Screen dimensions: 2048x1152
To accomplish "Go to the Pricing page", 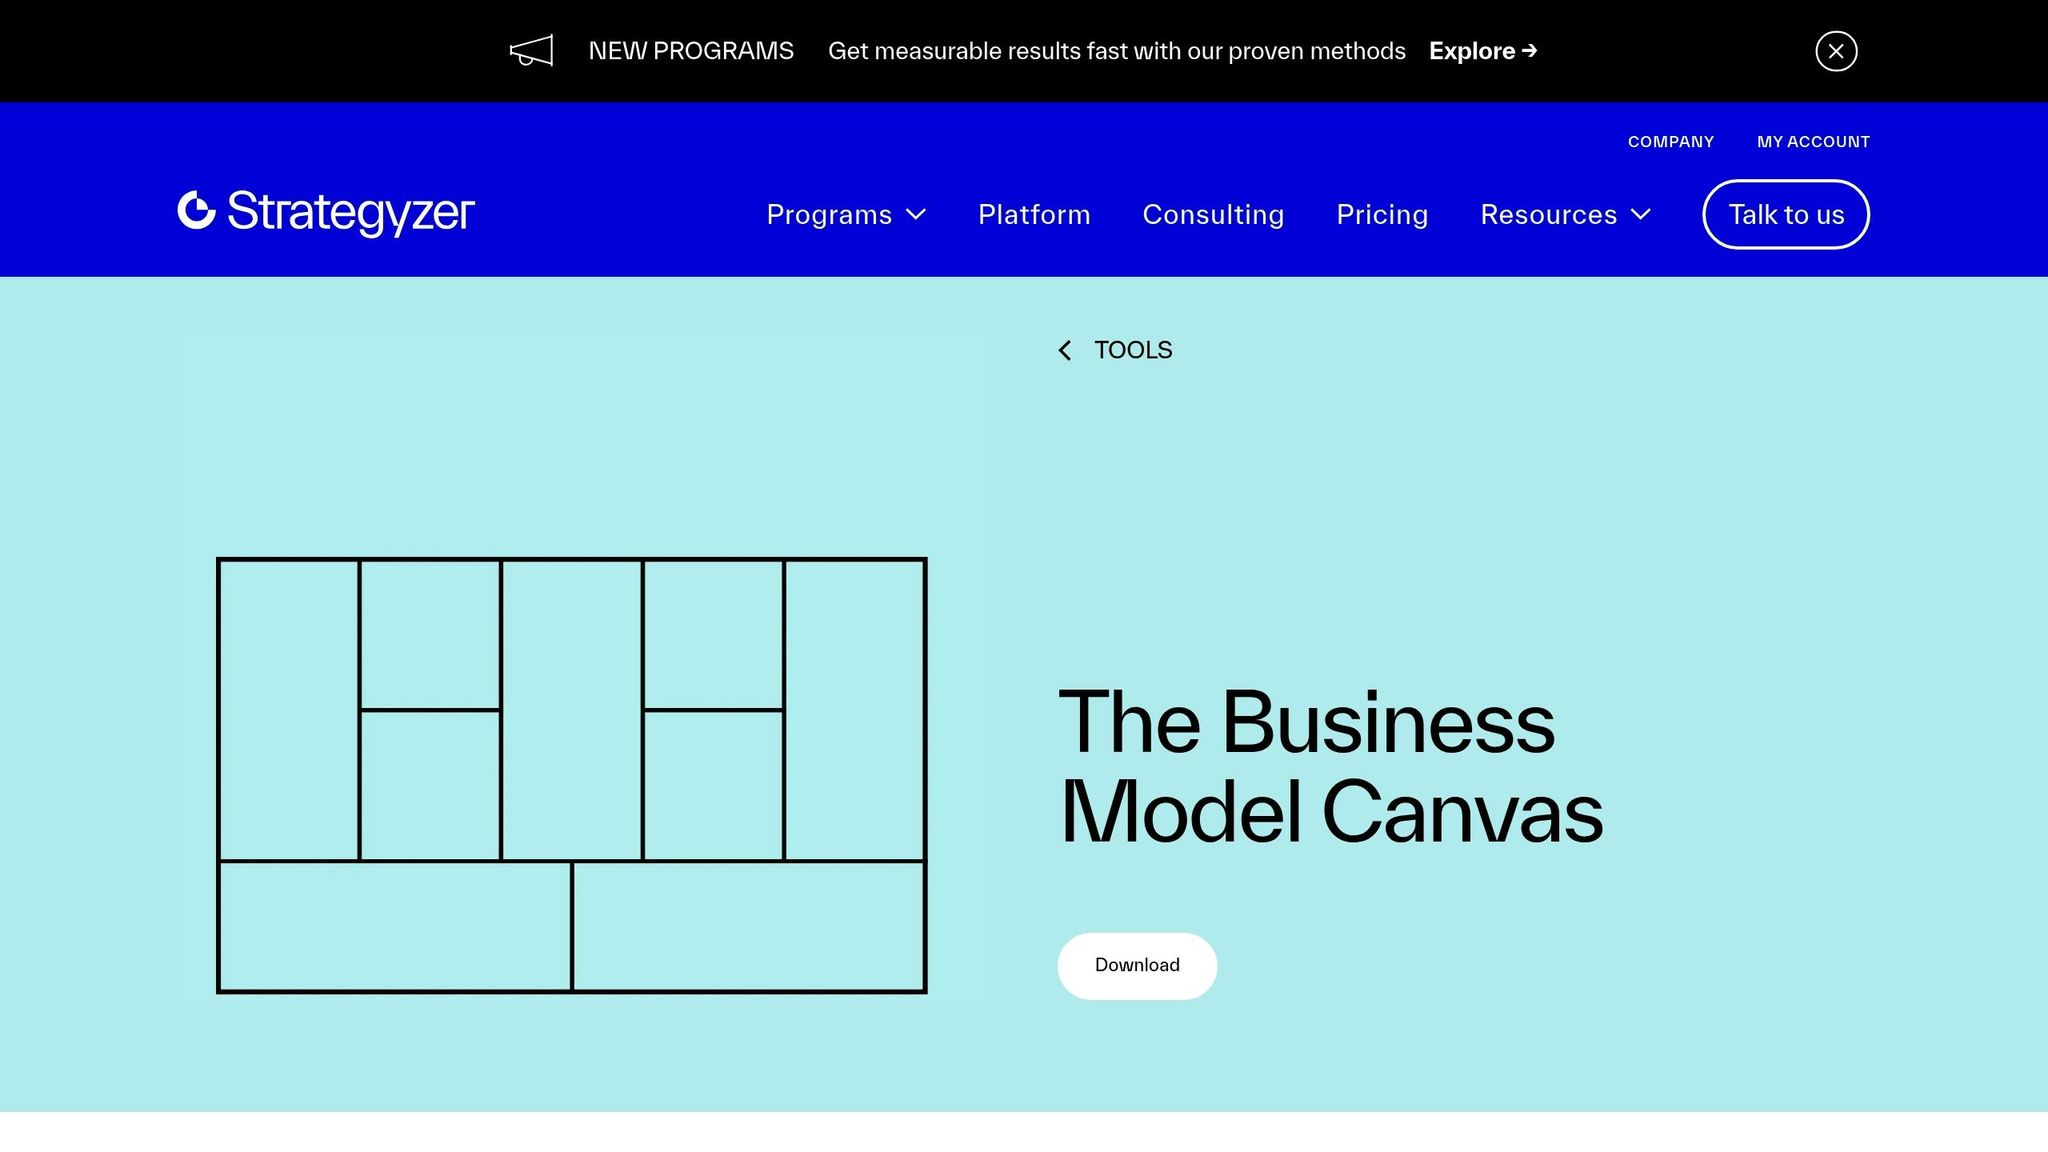I will [x=1382, y=214].
